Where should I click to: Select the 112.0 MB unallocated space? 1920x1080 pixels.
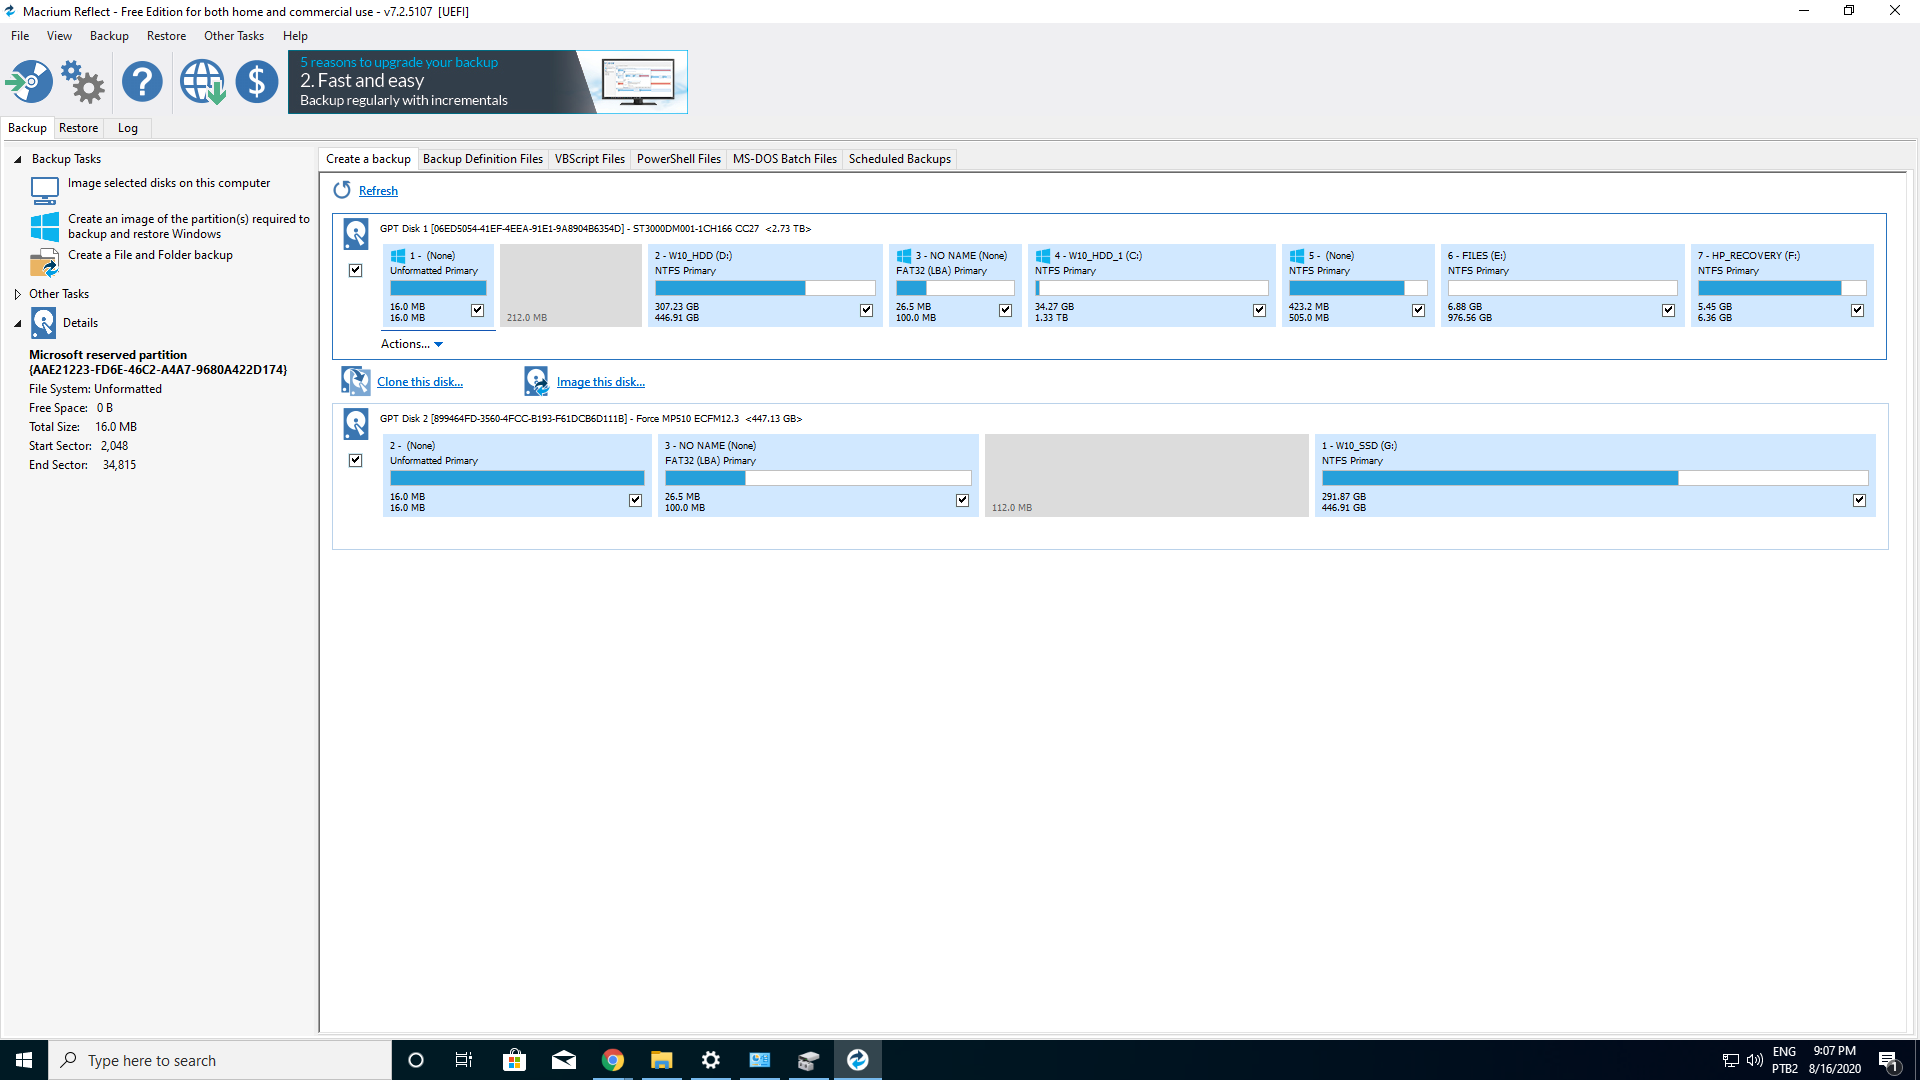[1147, 475]
